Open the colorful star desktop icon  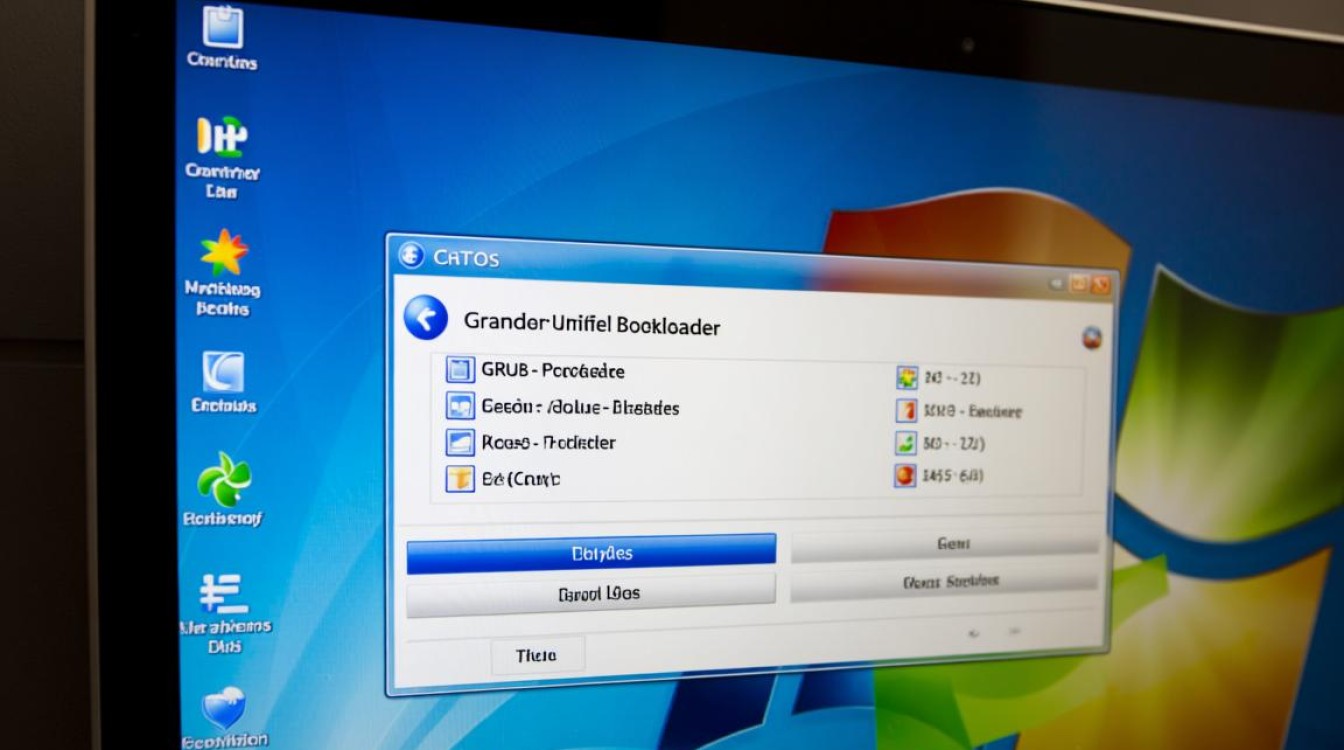[x=223, y=252]
